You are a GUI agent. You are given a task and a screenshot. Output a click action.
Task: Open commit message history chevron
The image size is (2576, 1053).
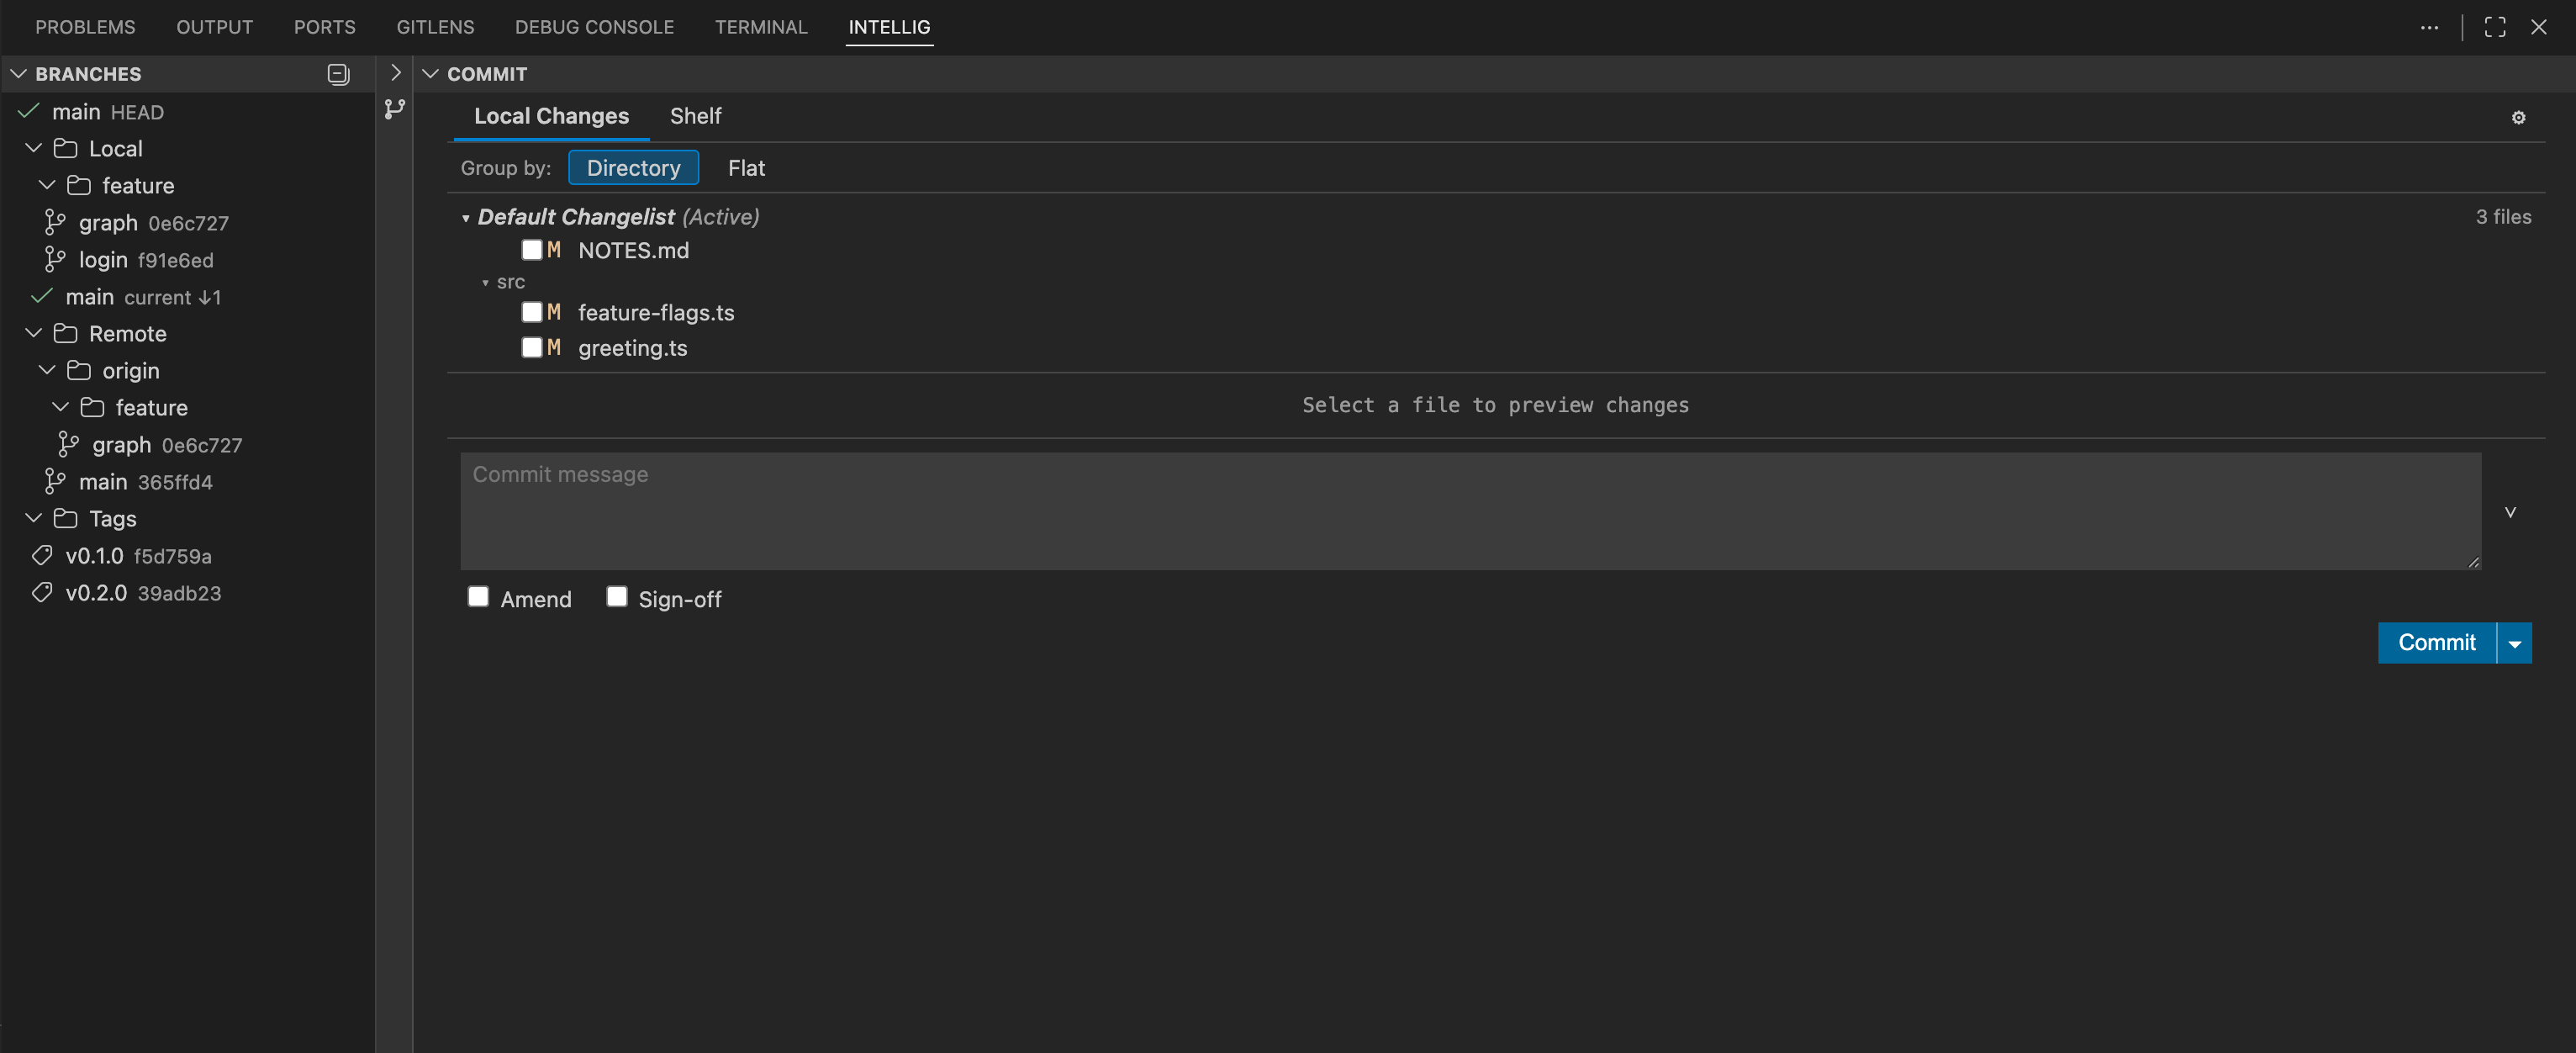click(2510, 512)
